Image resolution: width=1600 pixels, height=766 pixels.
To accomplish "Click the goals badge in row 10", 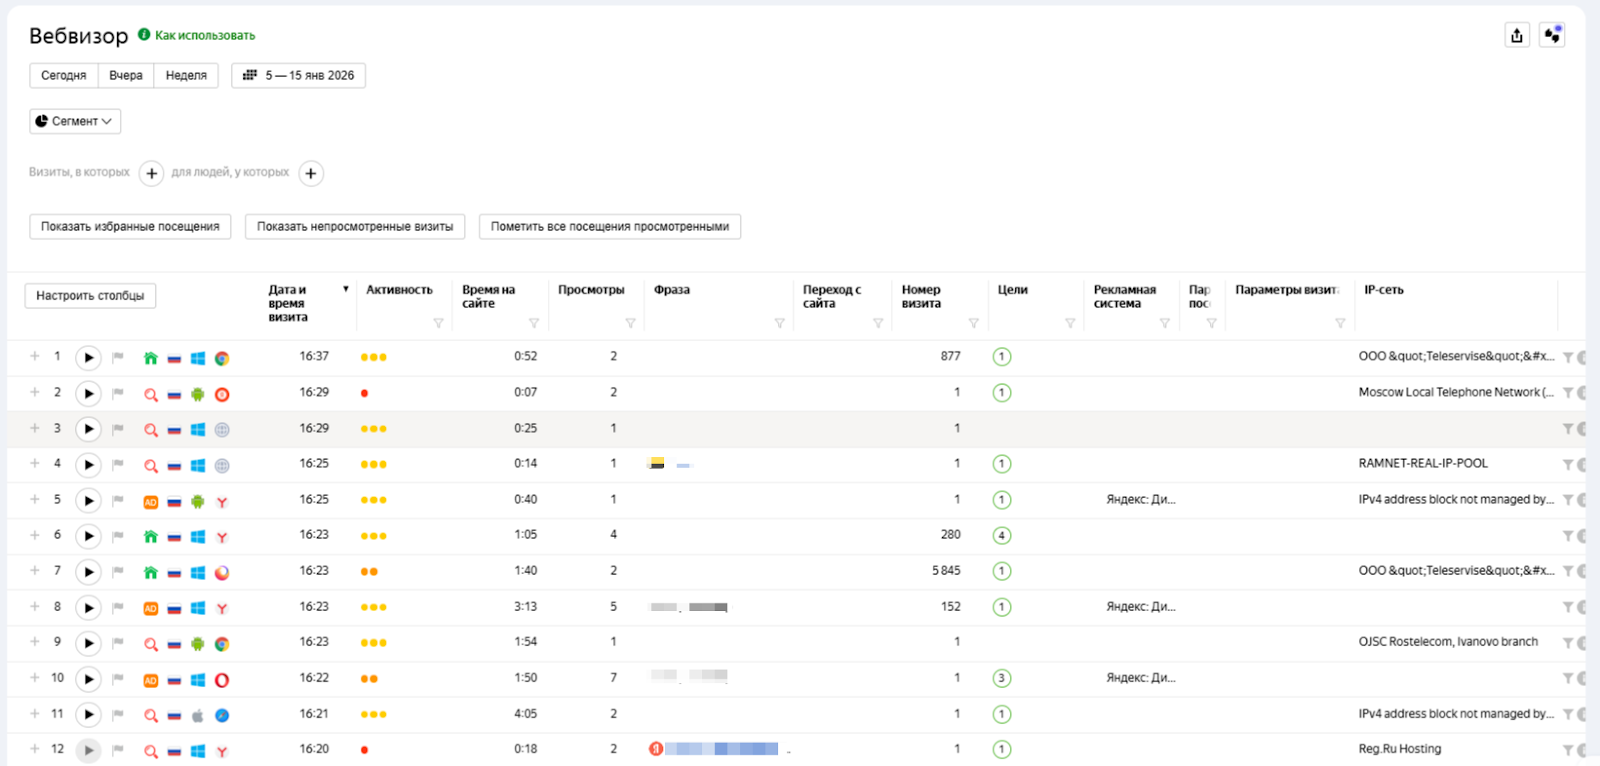I will click(1001, 678).
